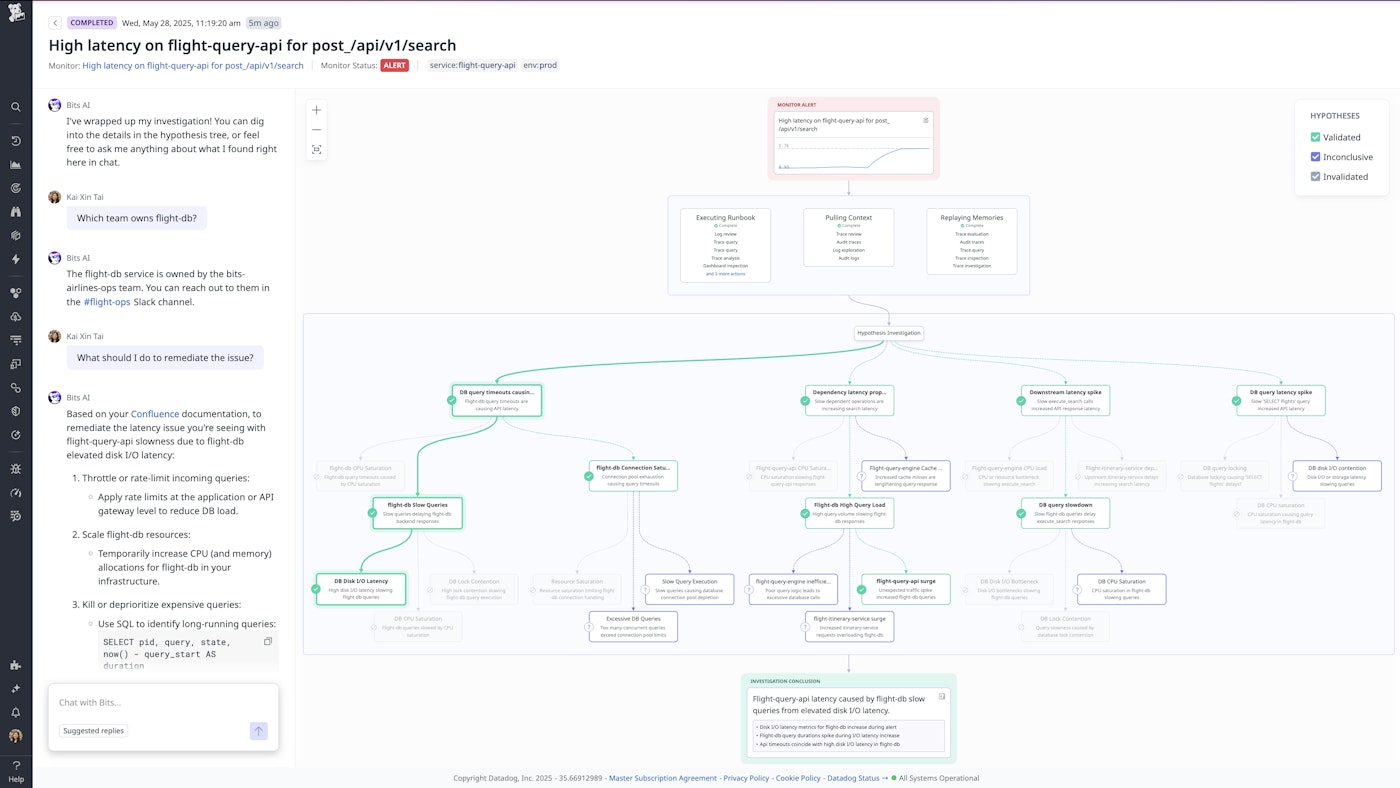The height and width of the screenshot is (788, 1400).
Task: Open the notifications bell icon
Action: 16,712
